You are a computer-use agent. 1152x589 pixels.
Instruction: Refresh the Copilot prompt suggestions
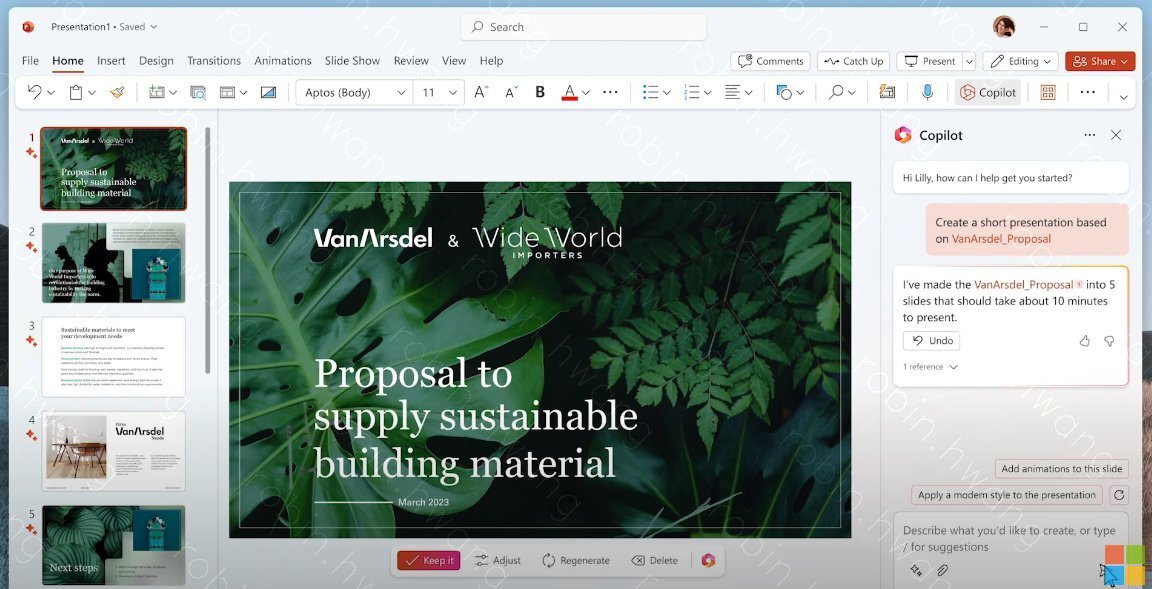point(1119,494)
